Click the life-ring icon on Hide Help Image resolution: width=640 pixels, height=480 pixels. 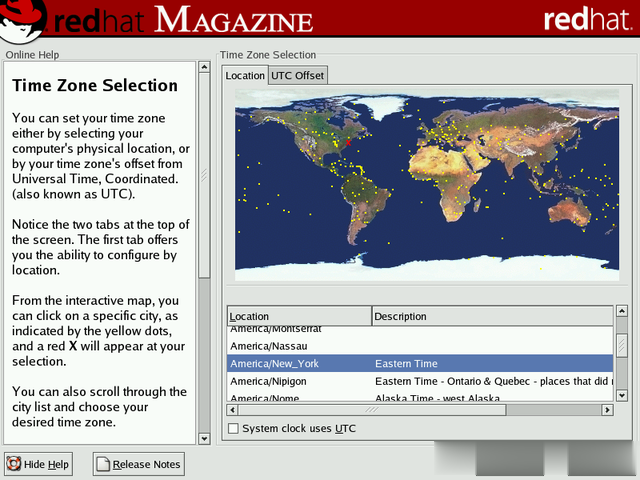pos(13,464)
